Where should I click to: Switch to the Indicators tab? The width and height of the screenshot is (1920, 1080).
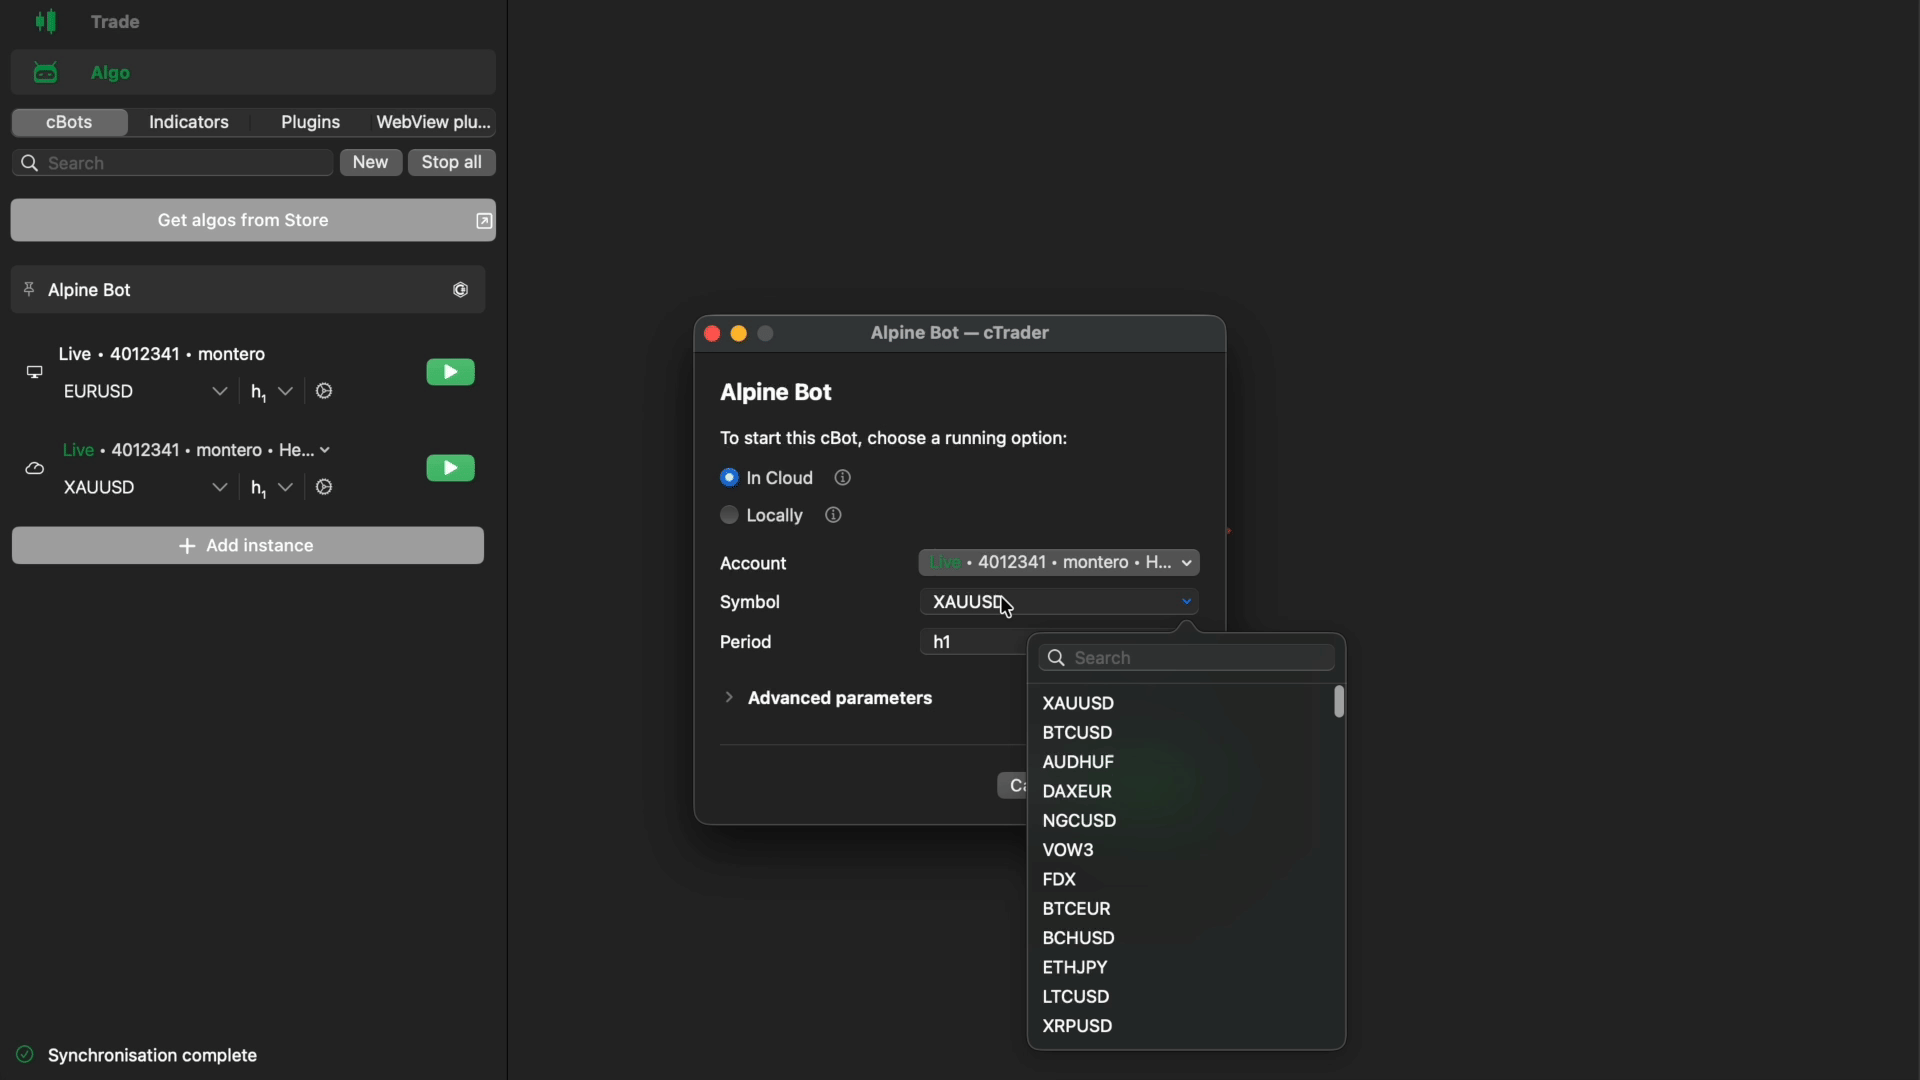[189, 123]
